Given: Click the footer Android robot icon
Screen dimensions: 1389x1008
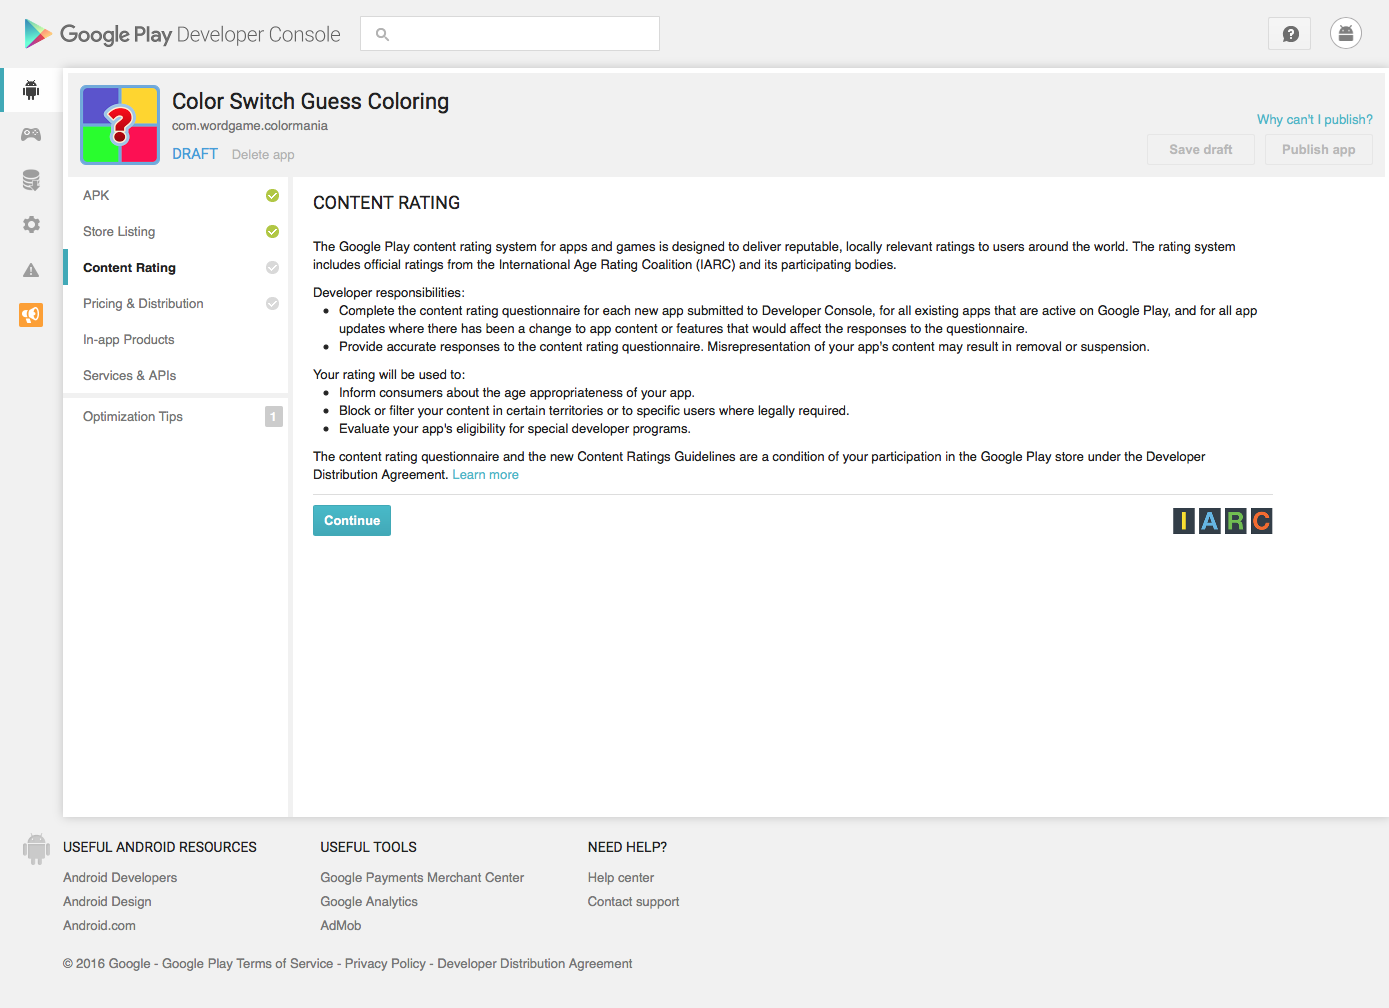Looking at the screenshot, I should [36, 849].
